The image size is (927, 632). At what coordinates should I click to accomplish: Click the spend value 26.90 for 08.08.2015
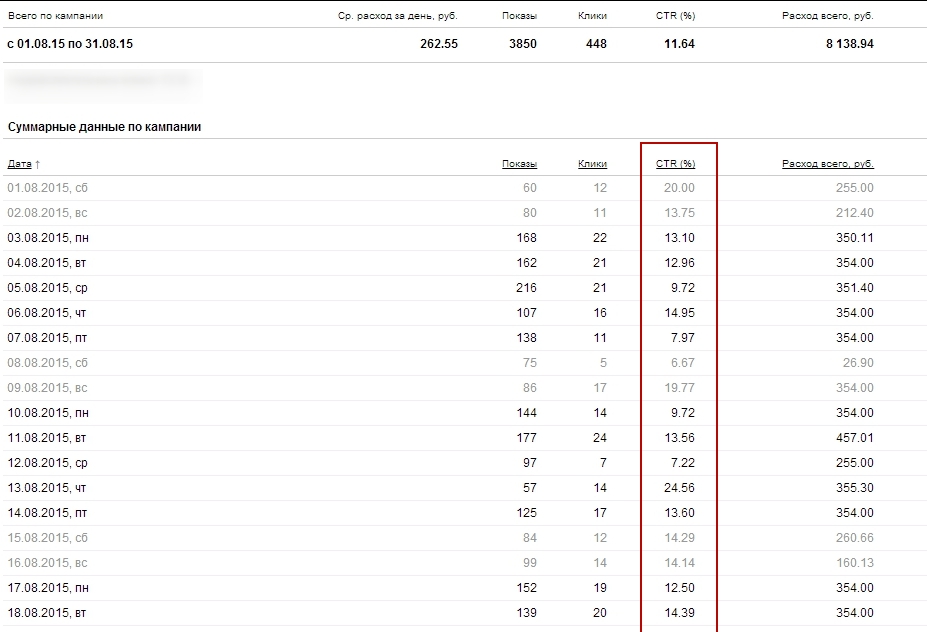pyautogui.click(x=858, y=363)
